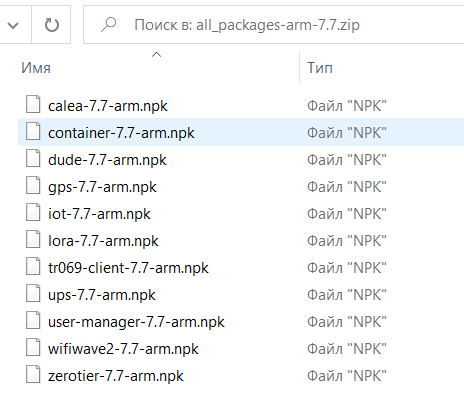Viewport: 464px width, 398px height.
Task: Click the refresh button beside the address bar
Action: [51, 25]
